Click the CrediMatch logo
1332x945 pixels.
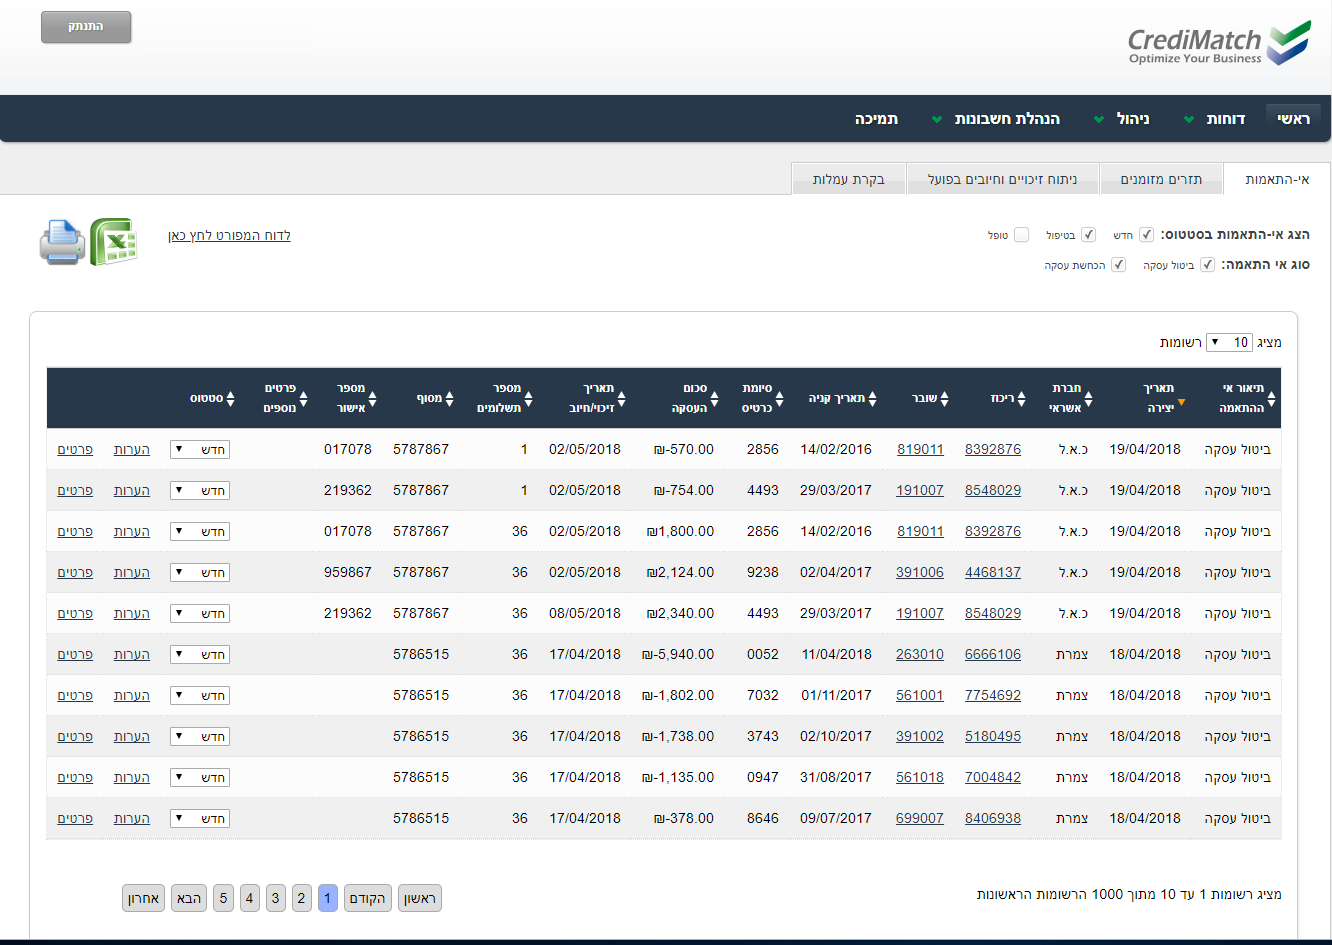1219,45
